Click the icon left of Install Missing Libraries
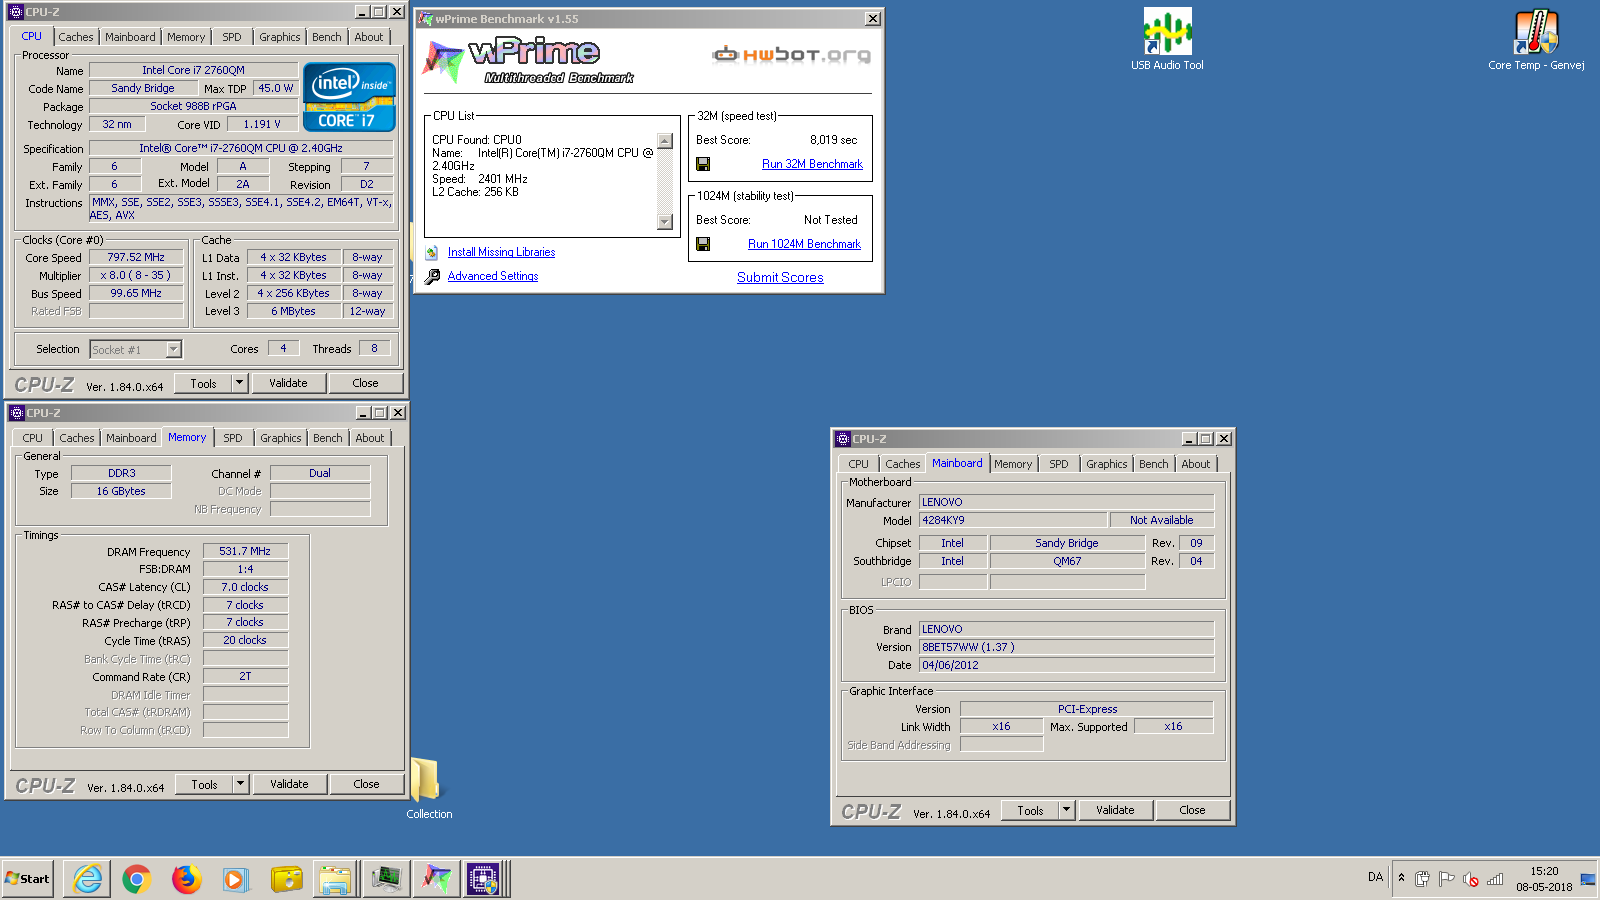 point(432,252)
